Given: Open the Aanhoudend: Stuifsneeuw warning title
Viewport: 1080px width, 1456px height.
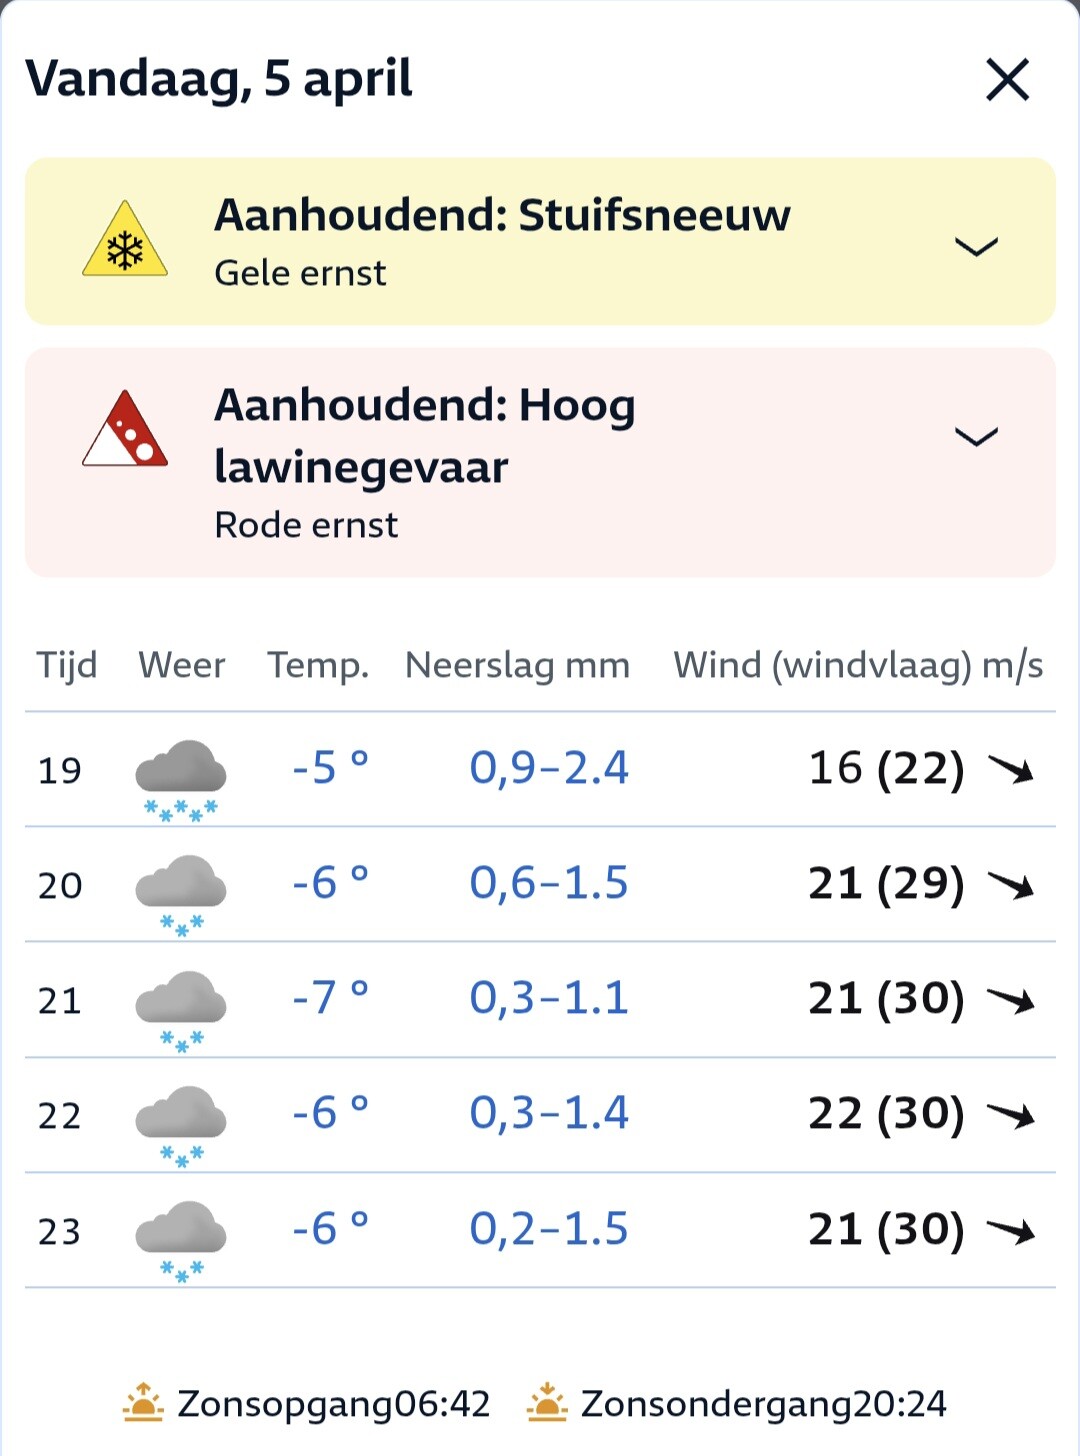Looking at the screenshot, I should pyautogui.click(x=502, y=215).
